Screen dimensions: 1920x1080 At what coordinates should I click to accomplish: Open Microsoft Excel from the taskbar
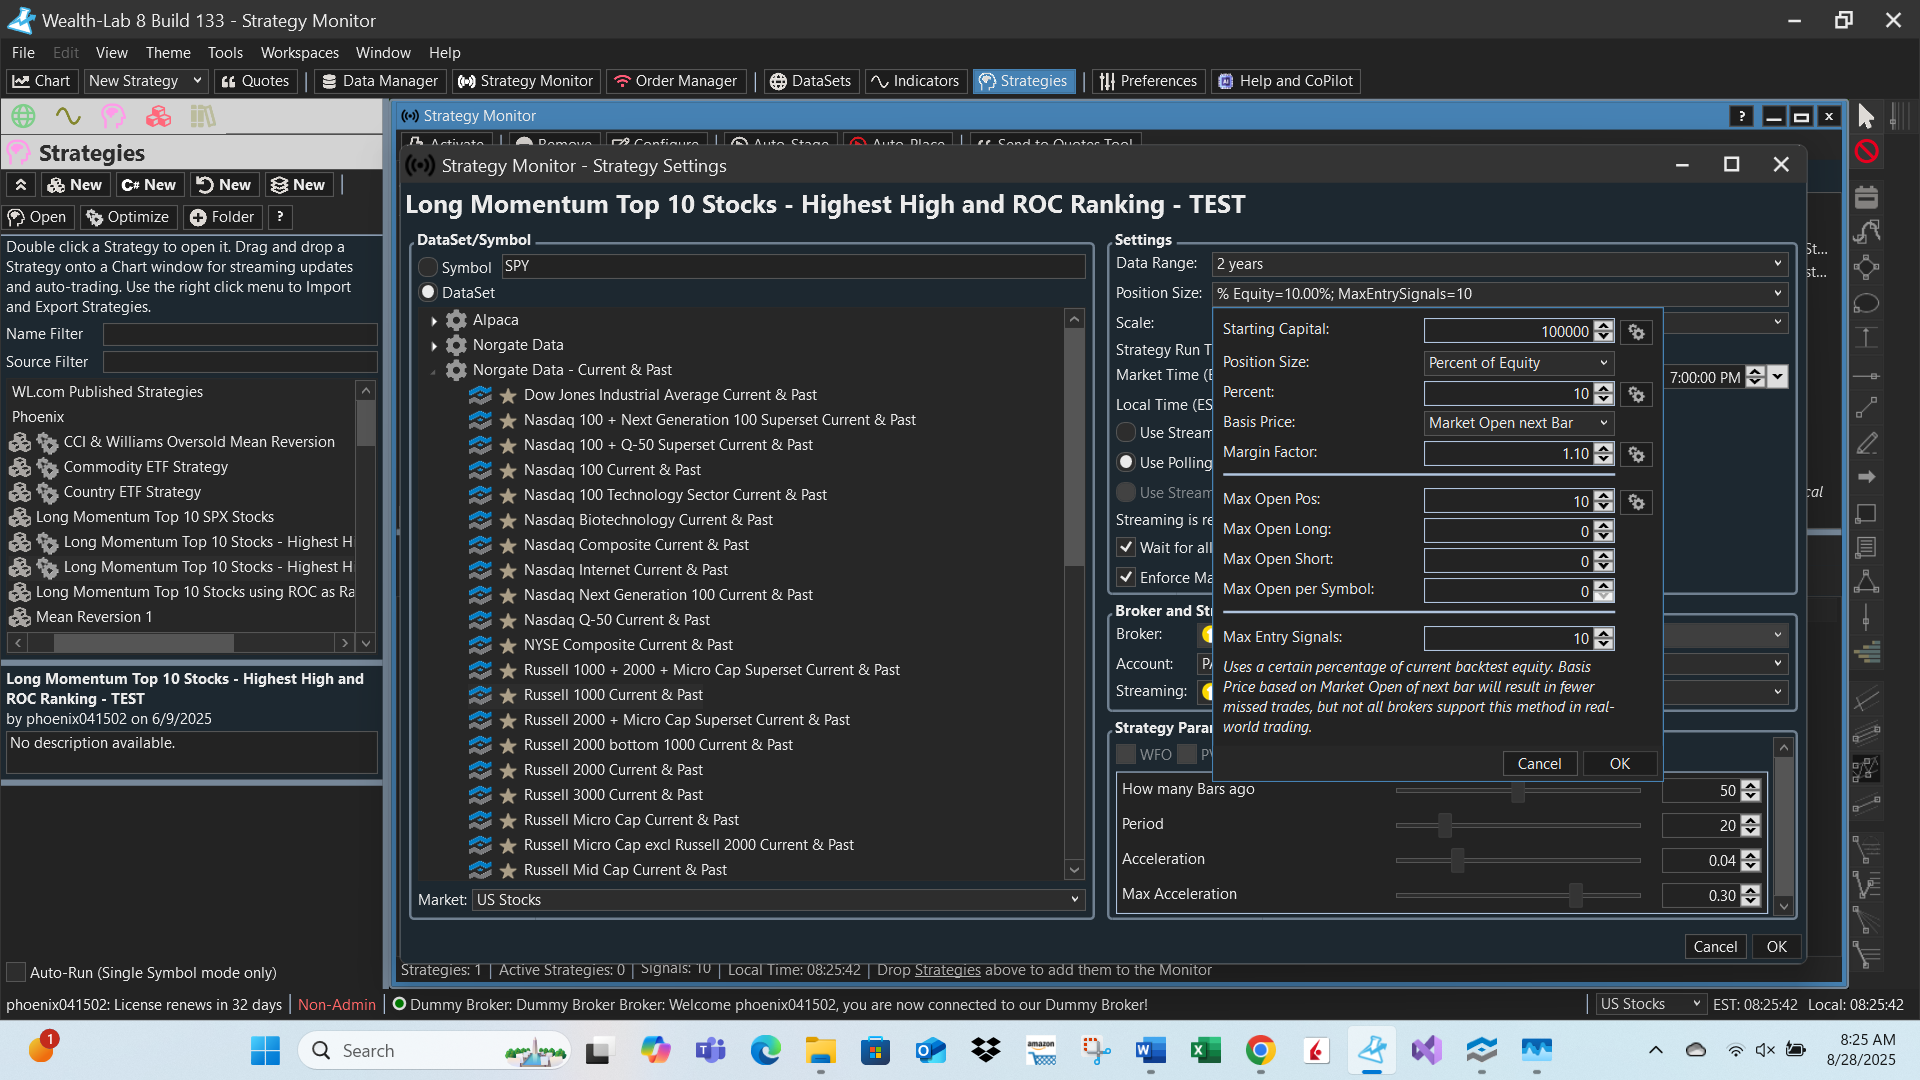pyautogui.click(x=1205, y=1050)
